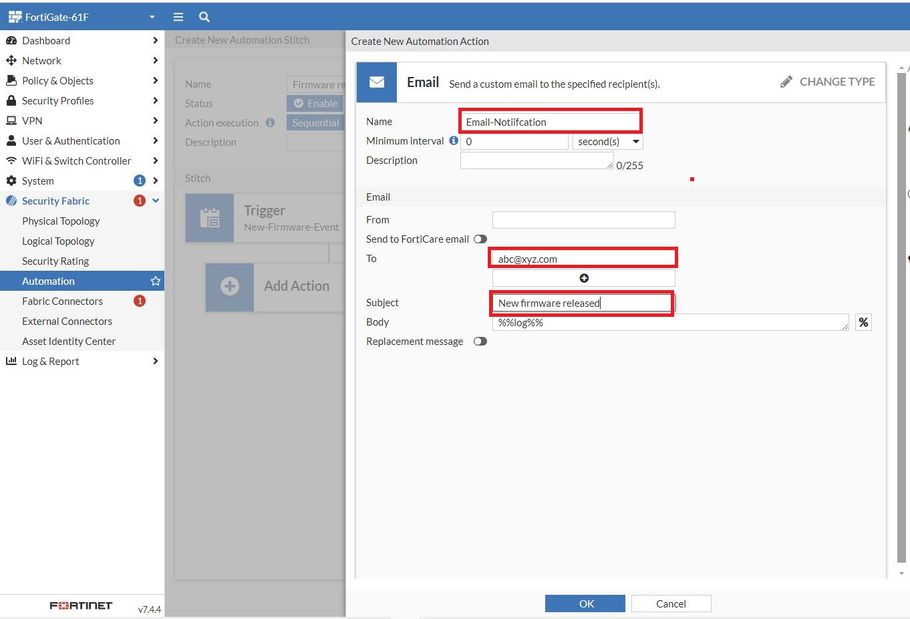
Task: Enable the Replacement message toggle
Action: 480,341
